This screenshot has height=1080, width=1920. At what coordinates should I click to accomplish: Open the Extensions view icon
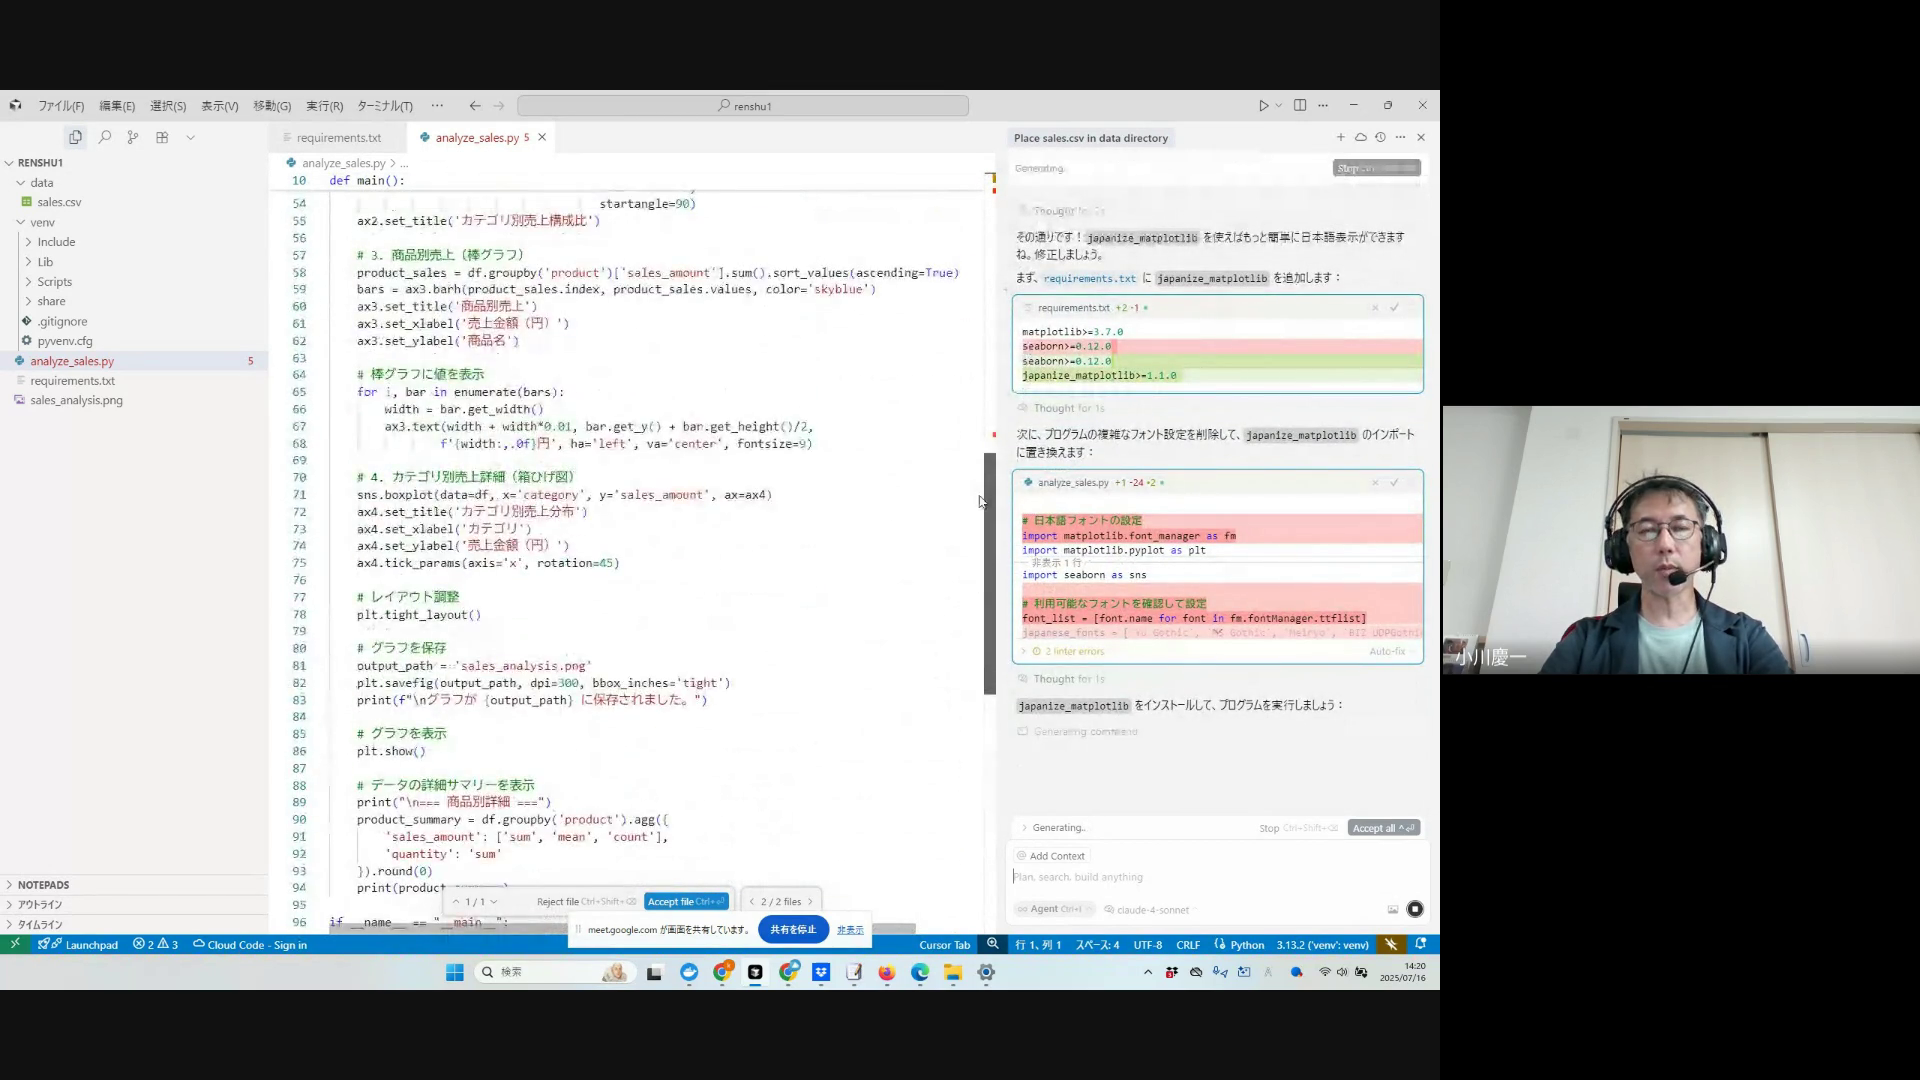tap(162, 137)
